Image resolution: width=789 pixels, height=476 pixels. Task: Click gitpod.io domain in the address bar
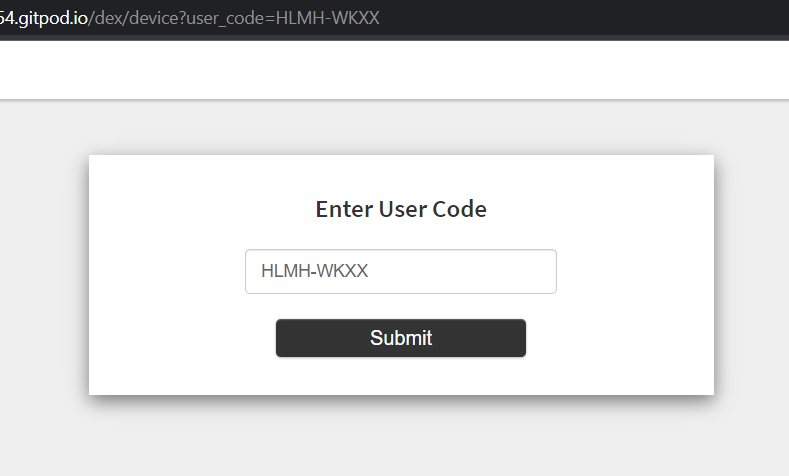(48, 19)
